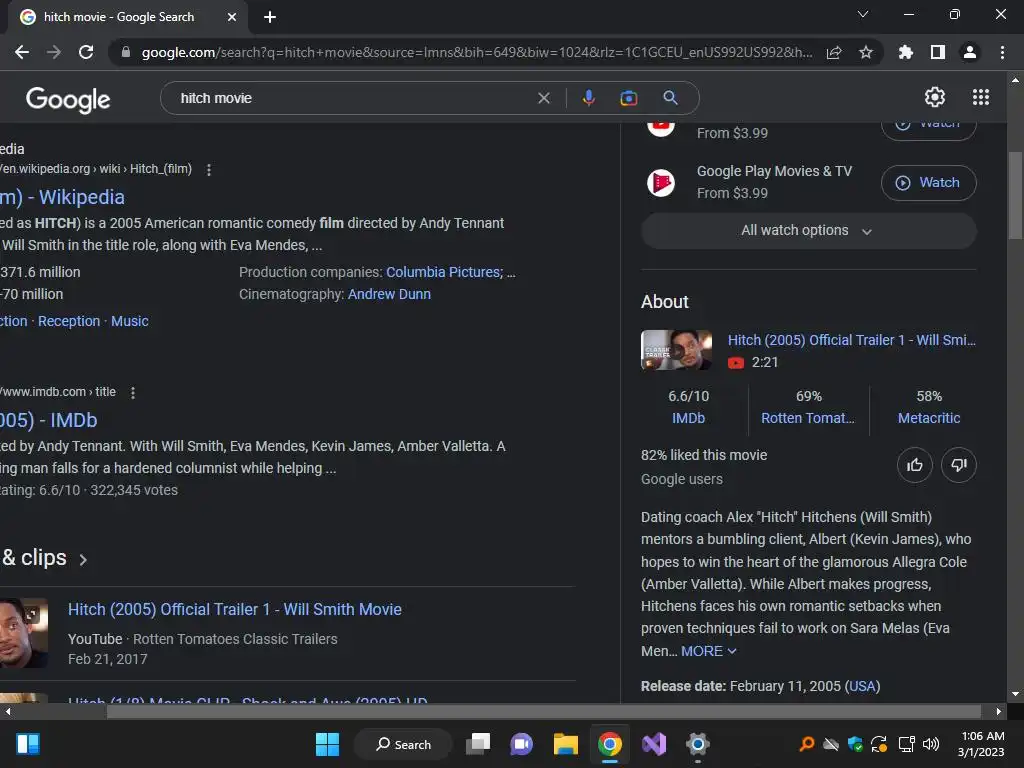Watch on Google Play Movies & TV
The height and width of the screenshot is (768, 1024).
tap(928, 183)
